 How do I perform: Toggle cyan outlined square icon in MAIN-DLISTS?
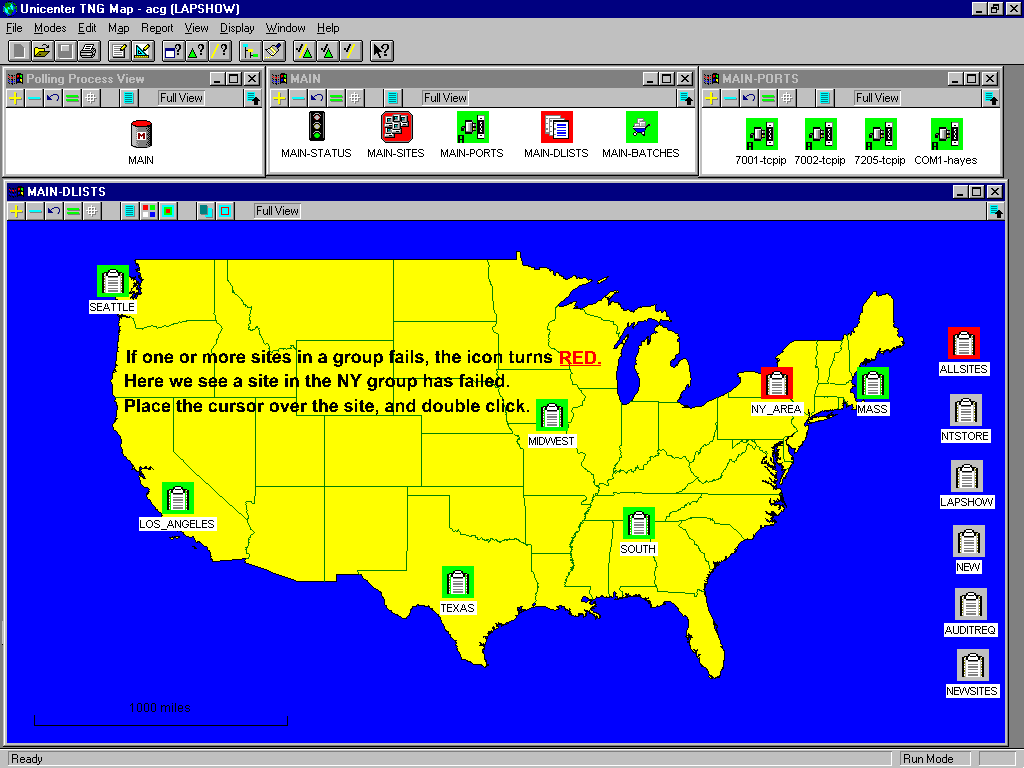[x=225, y=211]
